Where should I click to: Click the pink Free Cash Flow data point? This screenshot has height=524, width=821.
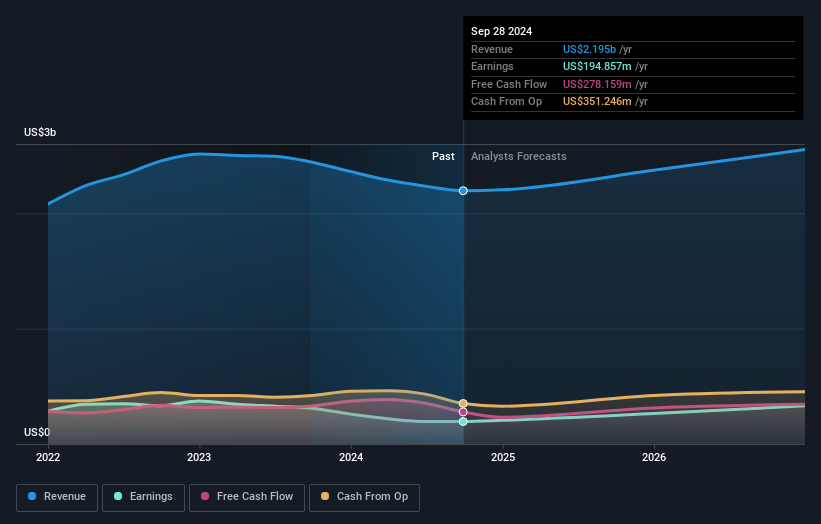[x=463, y=412]
